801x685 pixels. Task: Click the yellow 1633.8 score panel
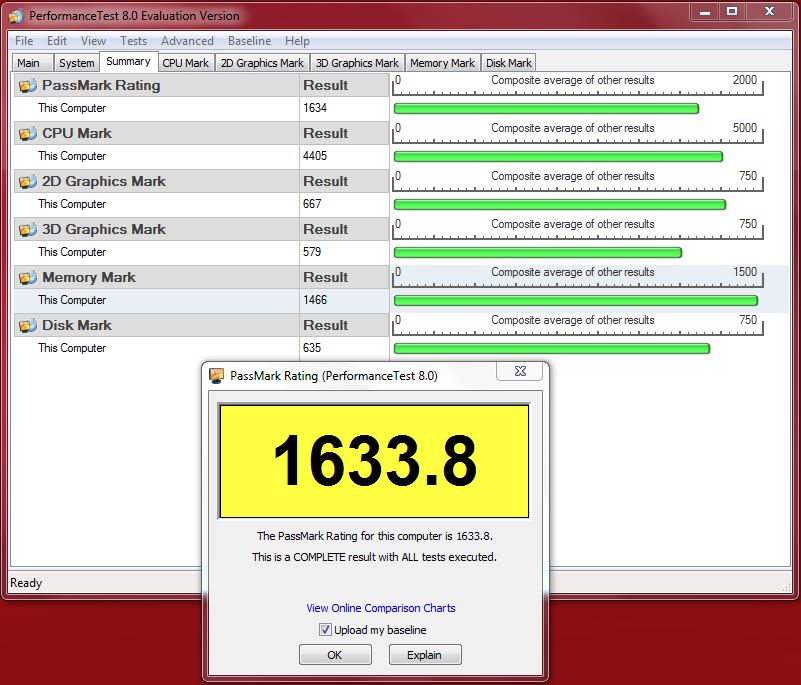(x=374, y=461)
